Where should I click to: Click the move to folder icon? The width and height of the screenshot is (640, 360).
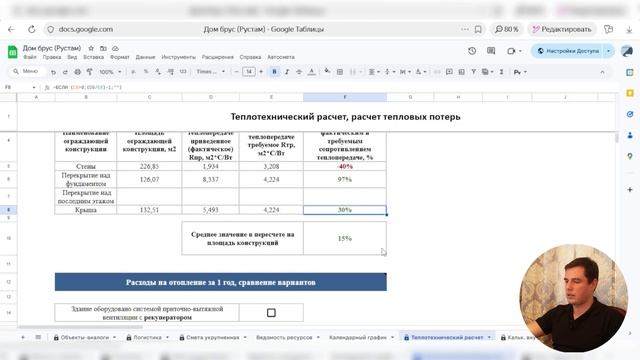[x=103, y=48]
